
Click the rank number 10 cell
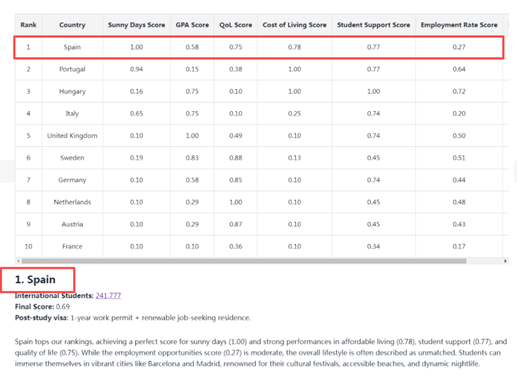(x=28, y=246)
